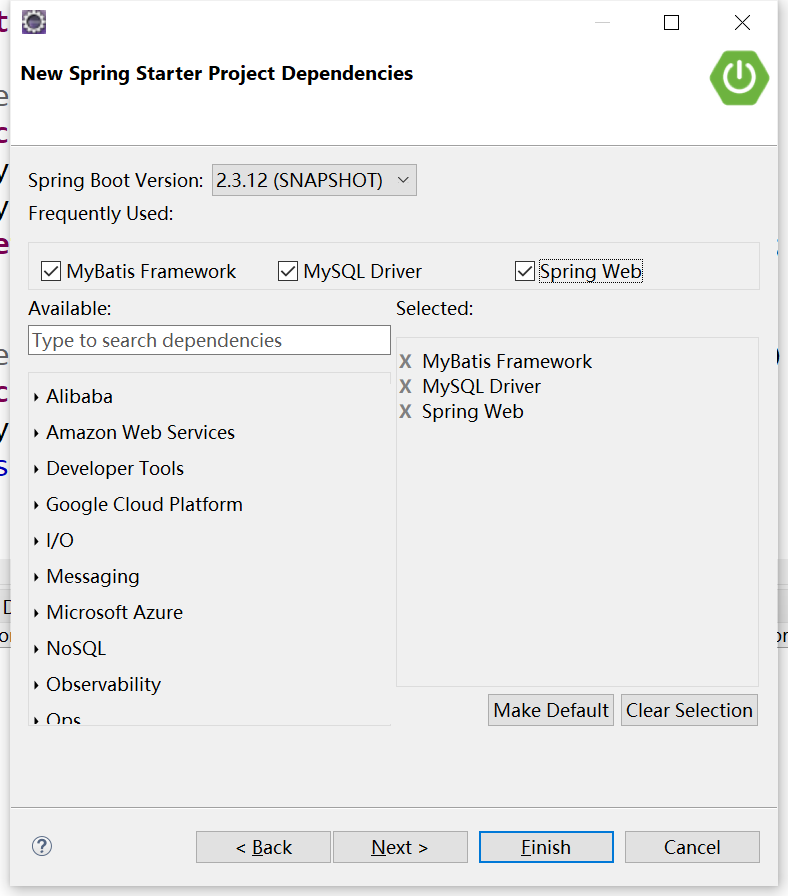The width and height of the screenshot is (788, 896).
Task: Click the Eclipse window icon in title bar
Action: coord(34,21)
